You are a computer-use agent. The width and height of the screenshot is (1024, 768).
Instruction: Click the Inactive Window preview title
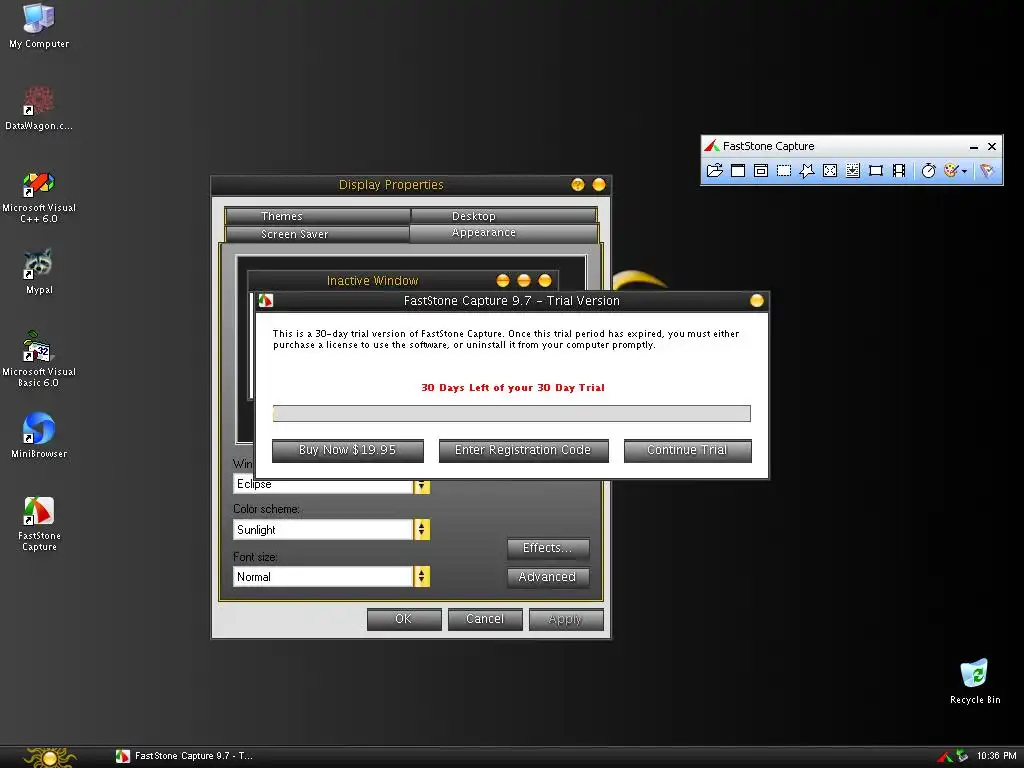tap(372, 281)
